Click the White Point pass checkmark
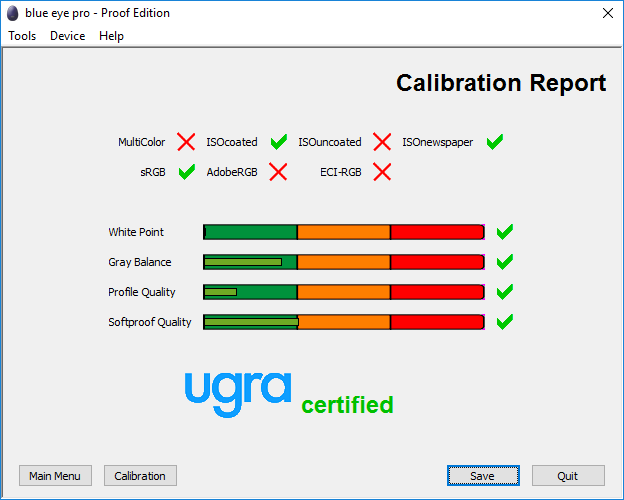624x500 pixels. (505, 232)
